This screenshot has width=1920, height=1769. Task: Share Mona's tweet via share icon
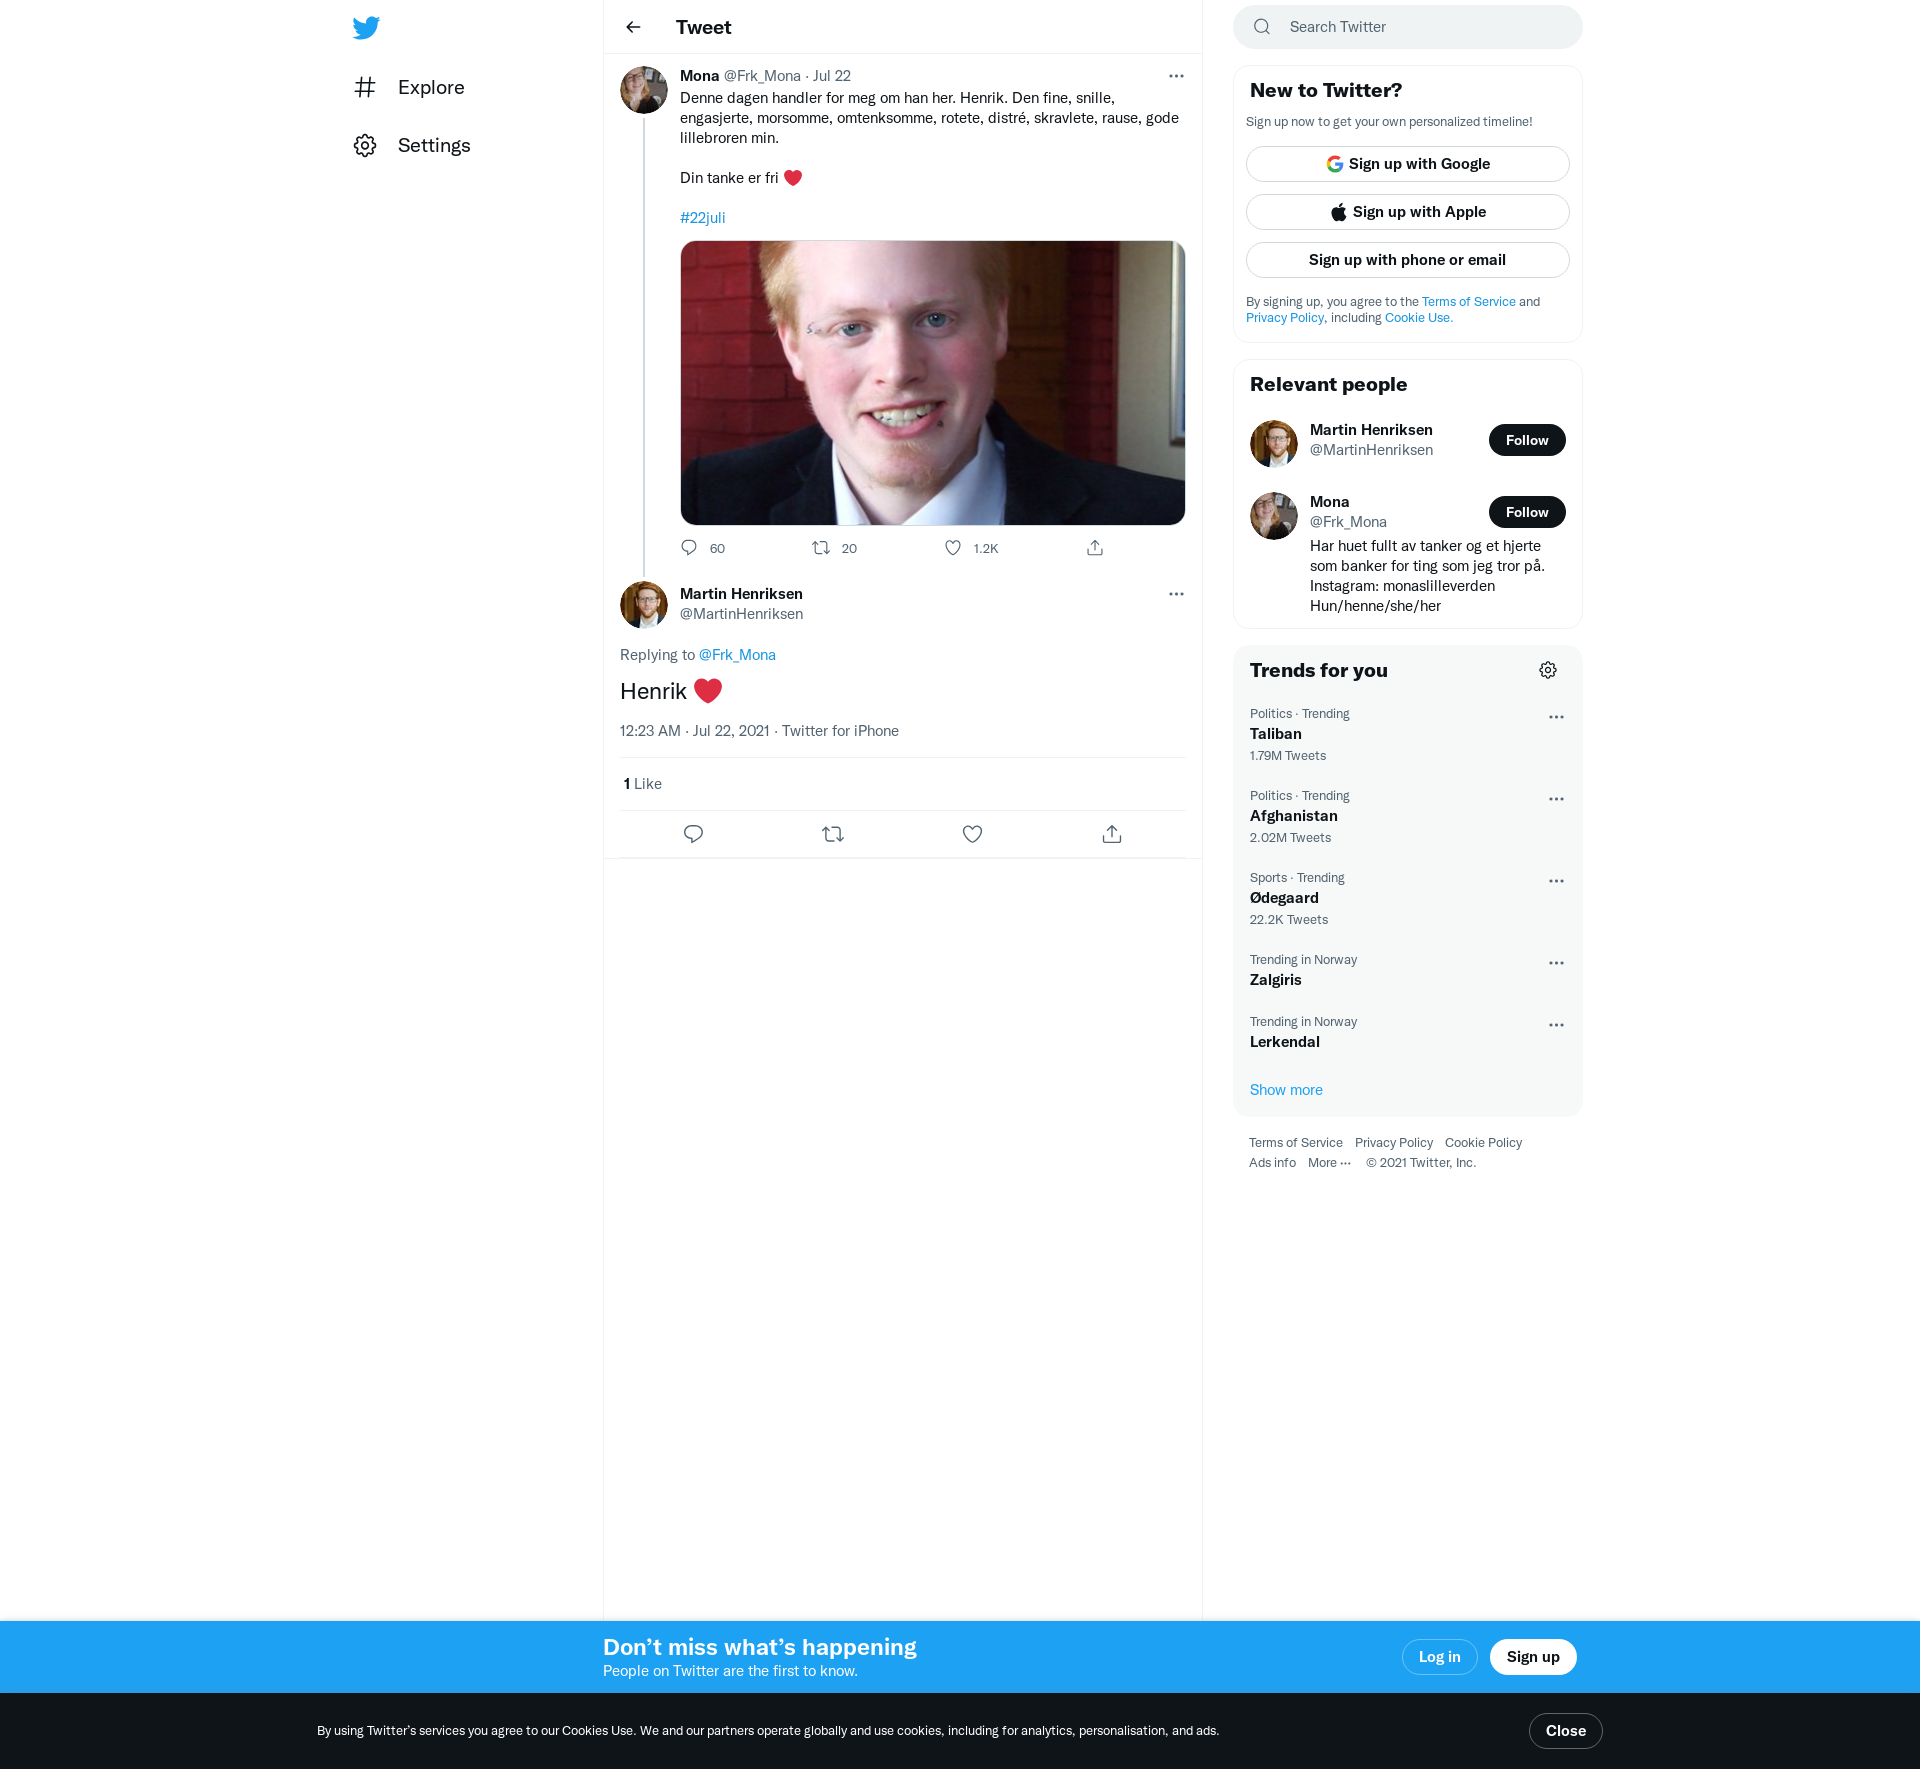1095,548
